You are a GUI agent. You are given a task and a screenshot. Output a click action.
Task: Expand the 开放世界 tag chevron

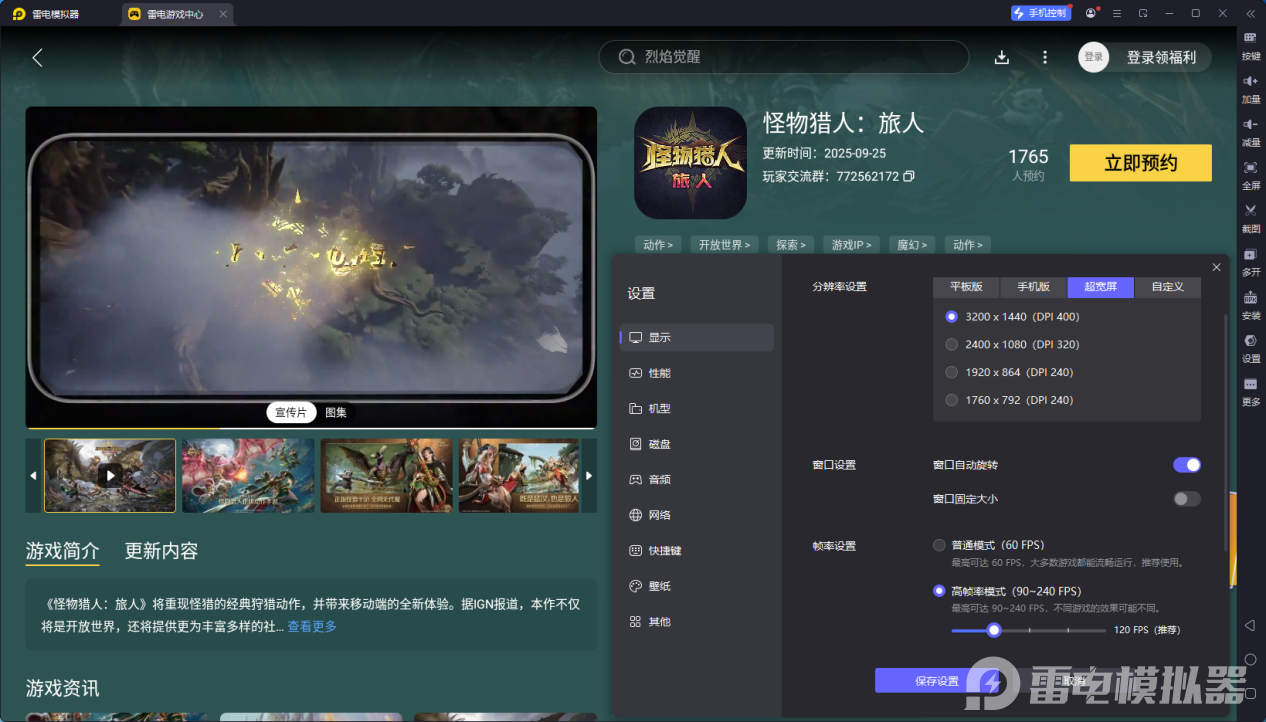coord(725,245)
